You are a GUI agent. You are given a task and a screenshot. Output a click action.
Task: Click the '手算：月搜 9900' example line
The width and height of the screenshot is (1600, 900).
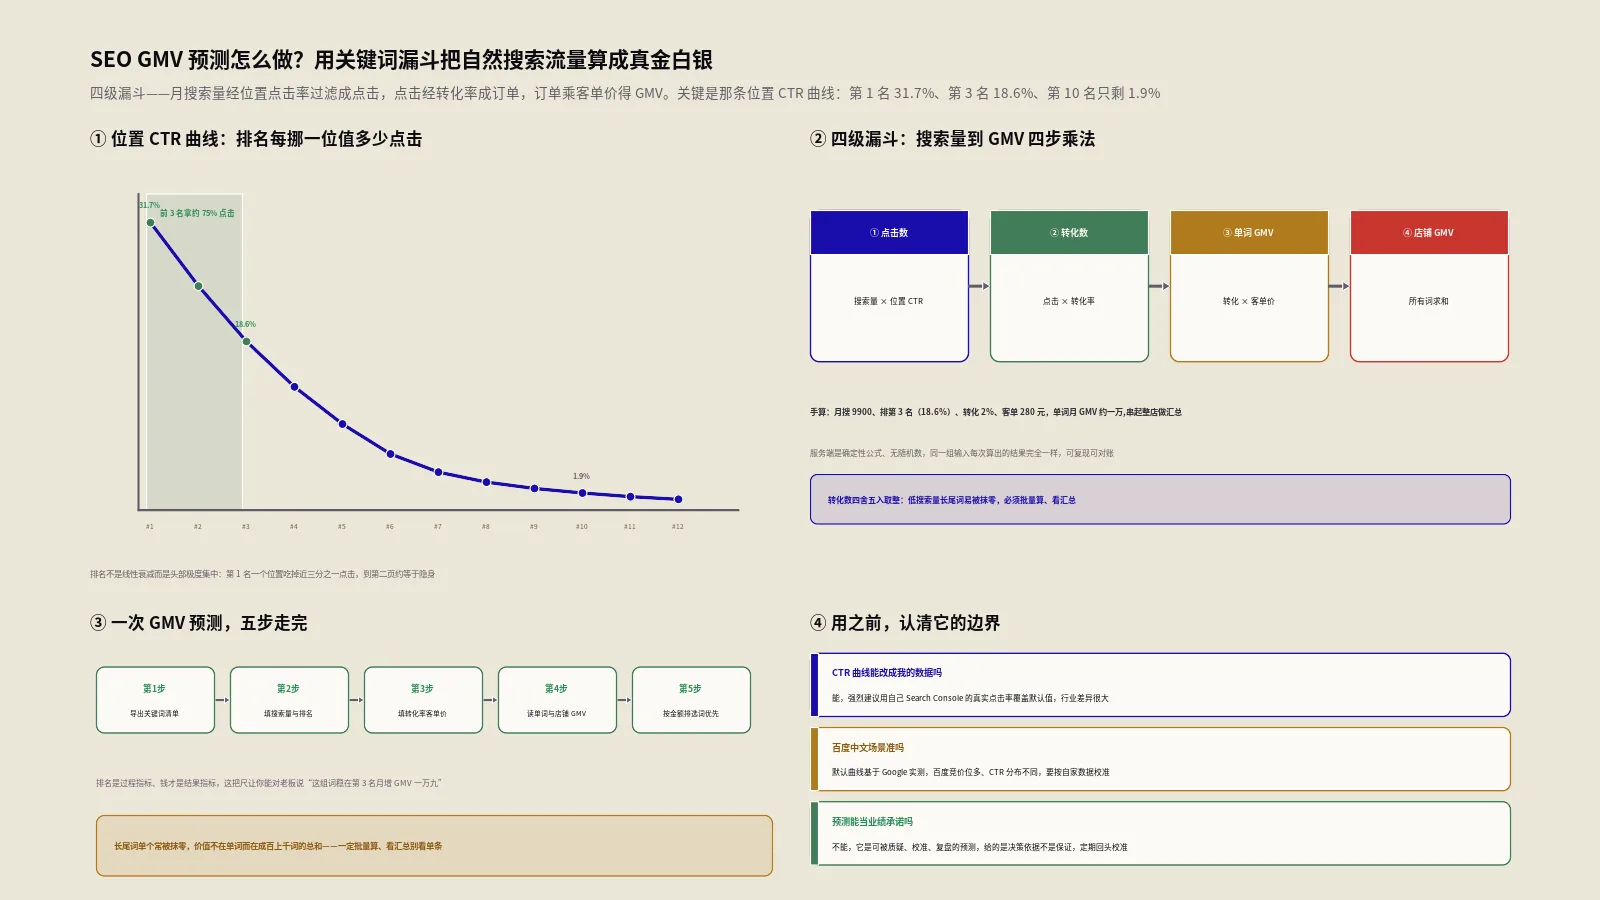996,412
